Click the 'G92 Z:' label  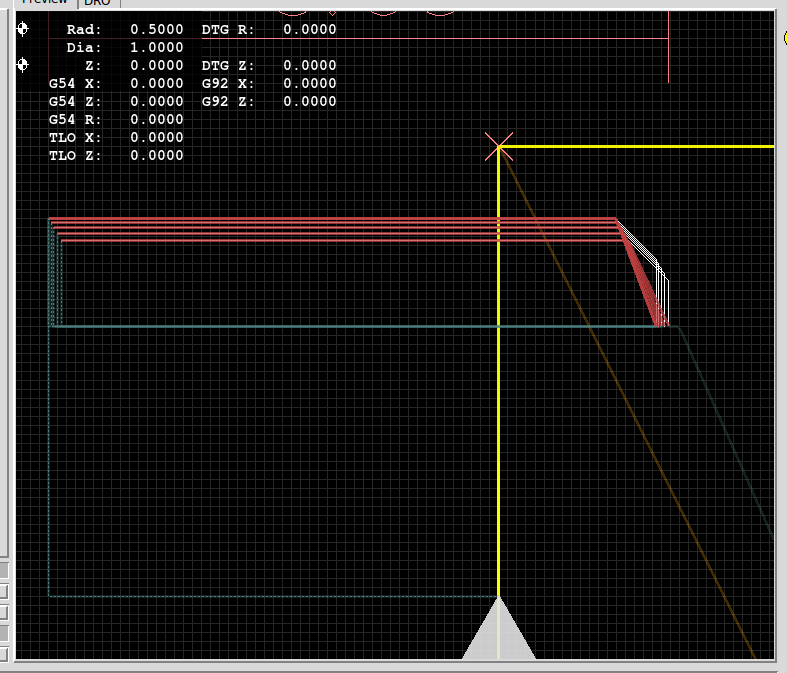(x=228, y=102)
